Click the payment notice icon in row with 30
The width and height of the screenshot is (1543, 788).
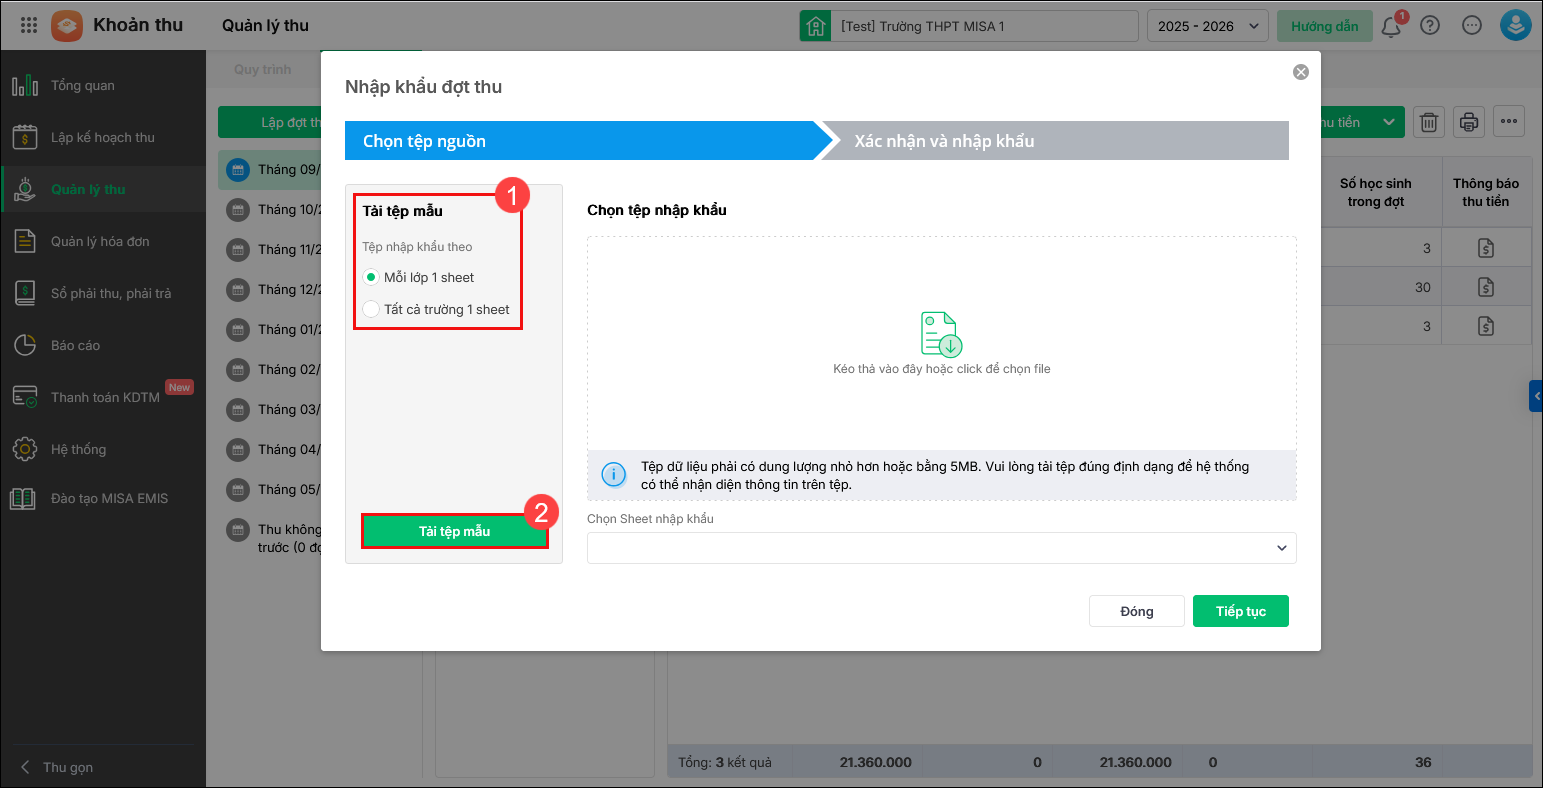point(1486,287)
